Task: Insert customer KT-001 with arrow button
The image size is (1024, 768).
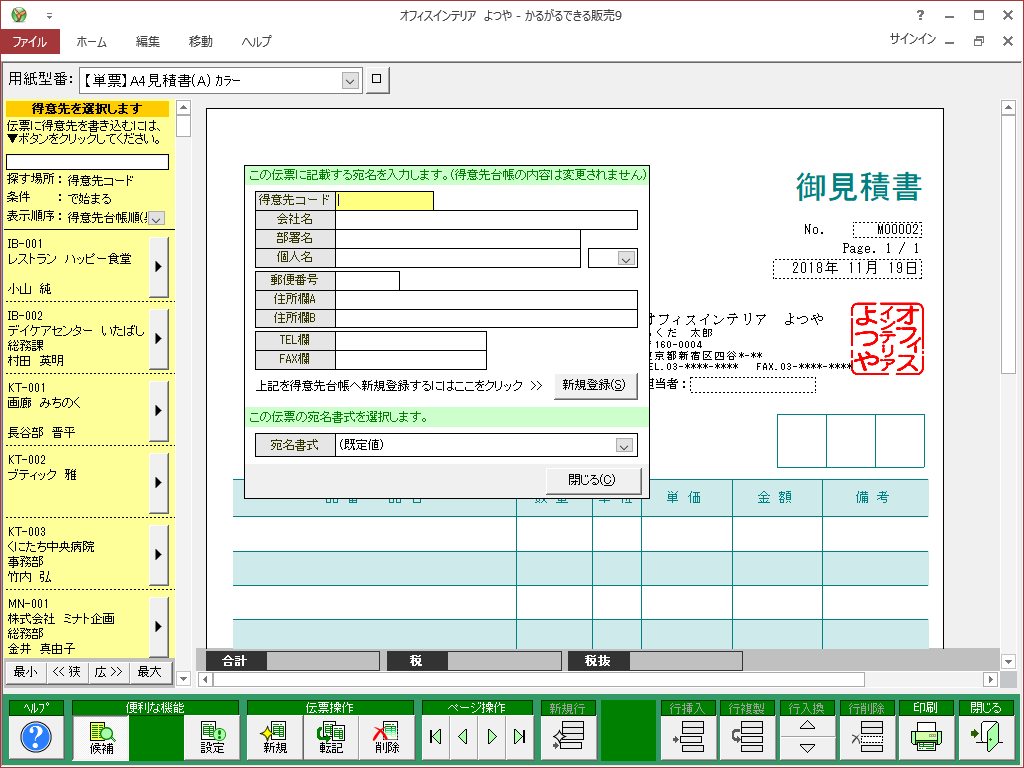Action: click(158, 410)
